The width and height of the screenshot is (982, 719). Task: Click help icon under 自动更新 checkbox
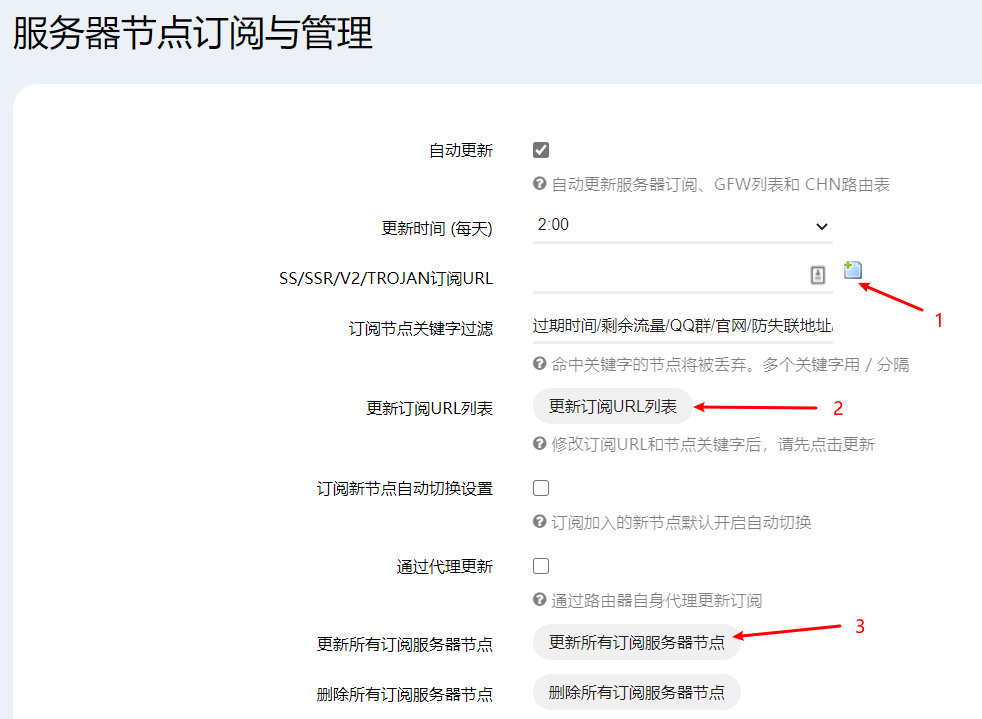[x=540, y=184]
